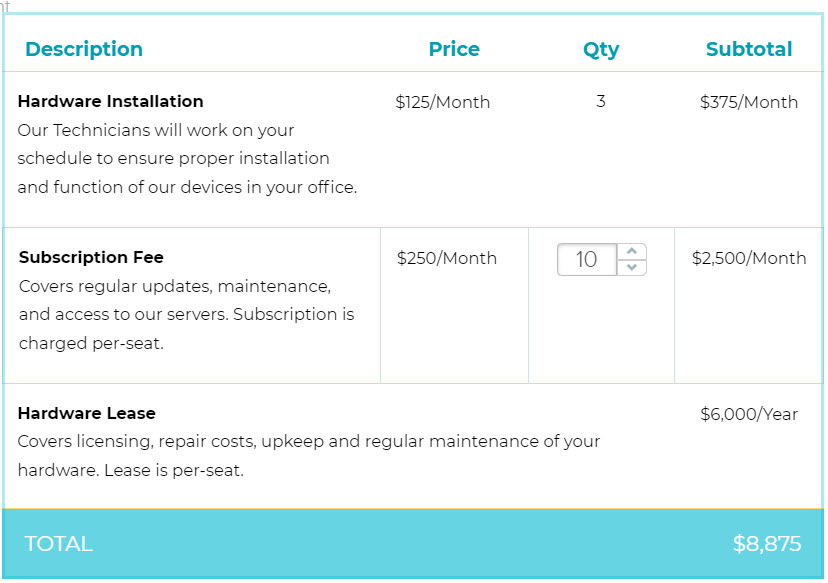This screenshot has height=583, width=828.
Task: Click the $125/Month price cell
Action: (x=443, y=102)
